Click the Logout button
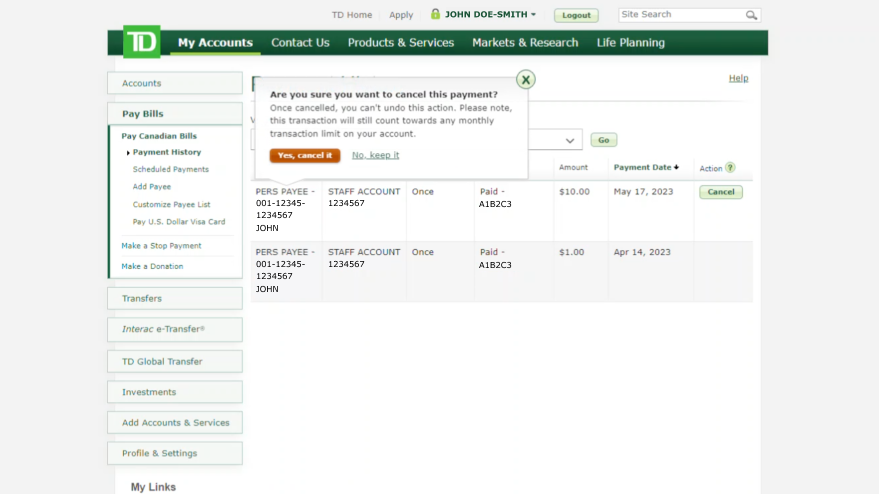 pos(576,15)
